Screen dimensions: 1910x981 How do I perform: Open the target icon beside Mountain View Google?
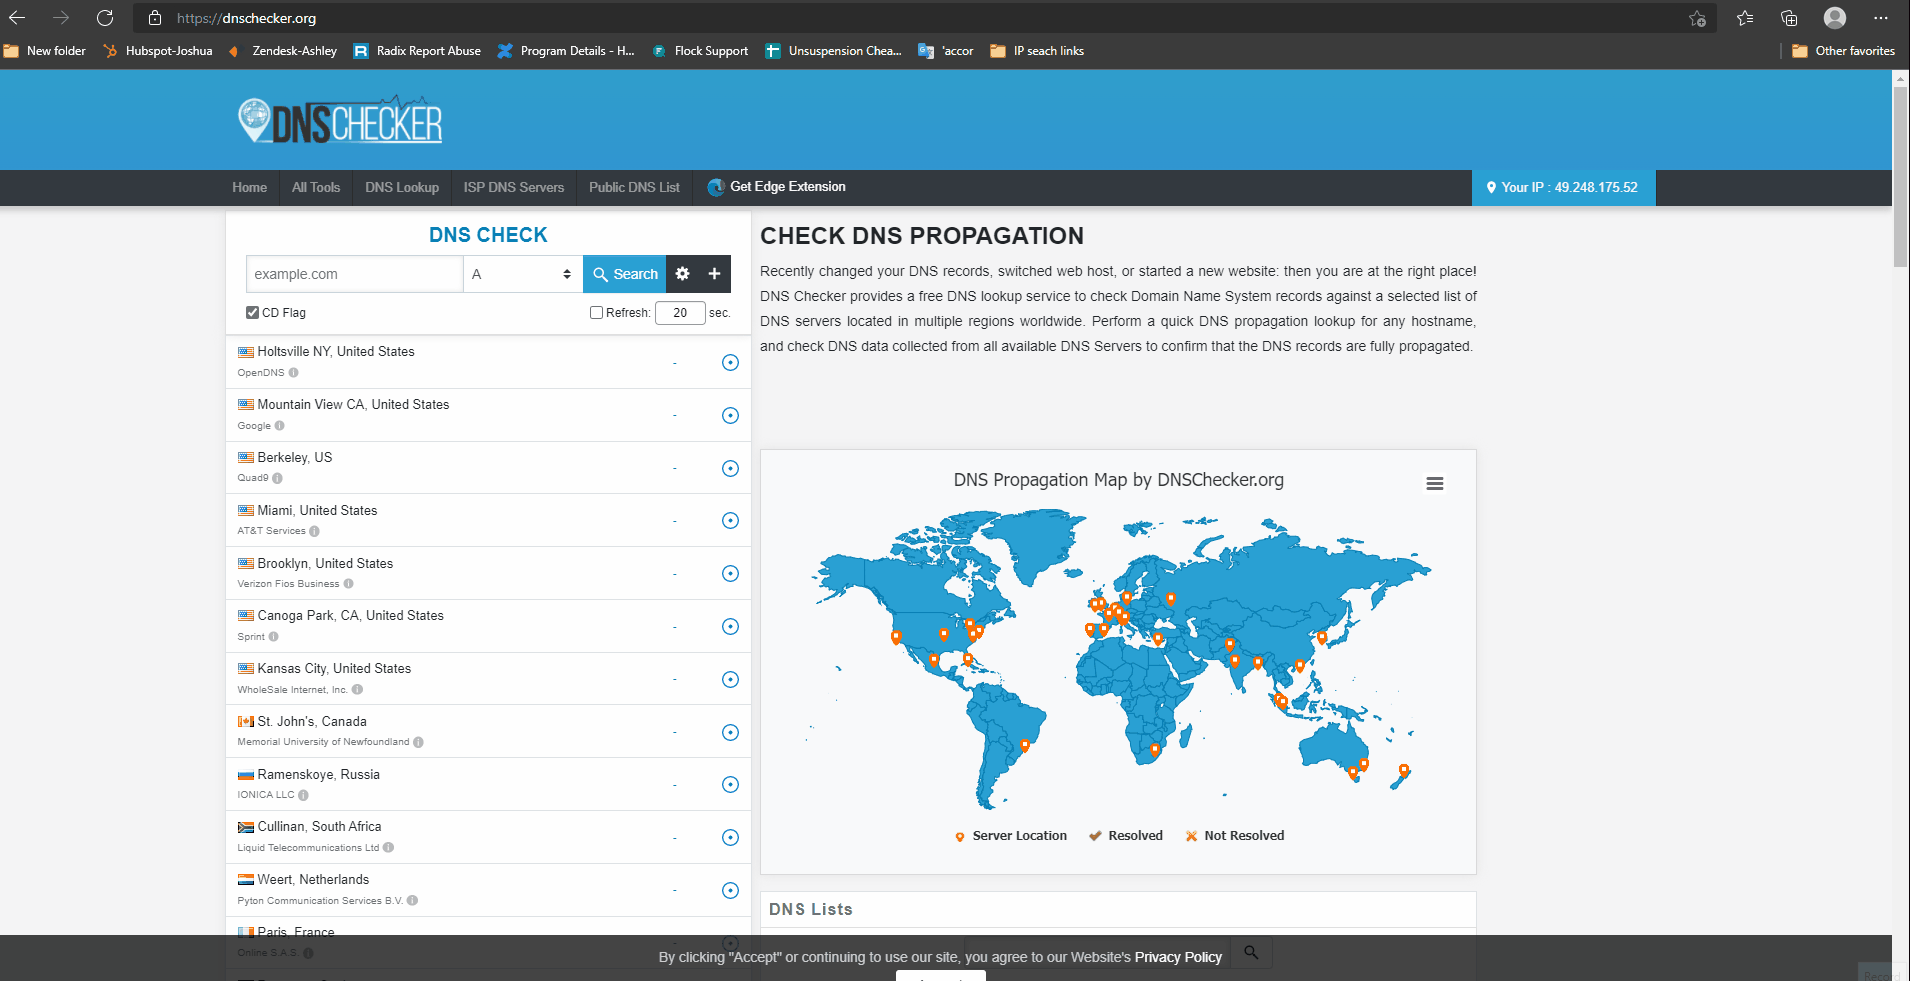point(730,415)
